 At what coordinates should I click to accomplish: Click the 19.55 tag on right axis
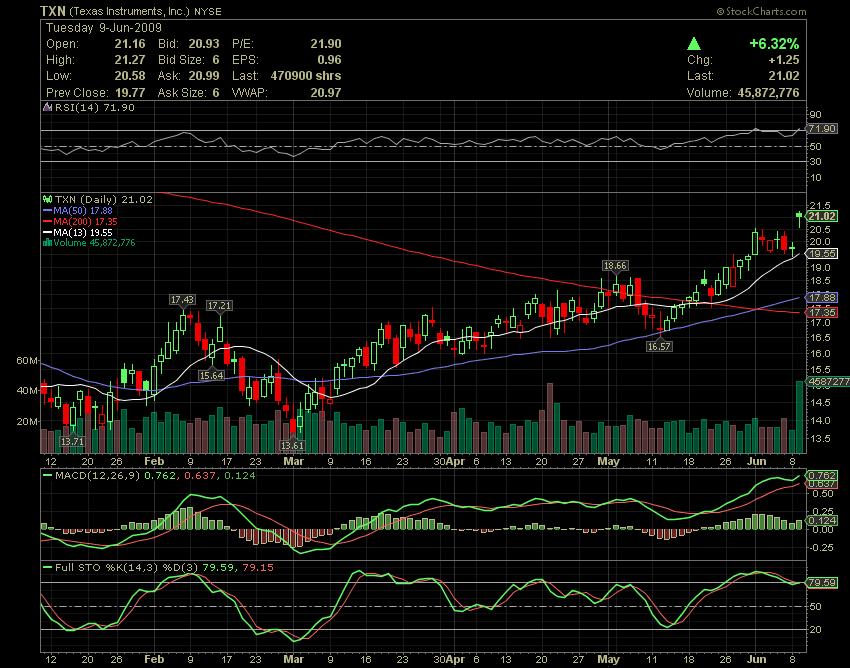(x=822, y=254)
